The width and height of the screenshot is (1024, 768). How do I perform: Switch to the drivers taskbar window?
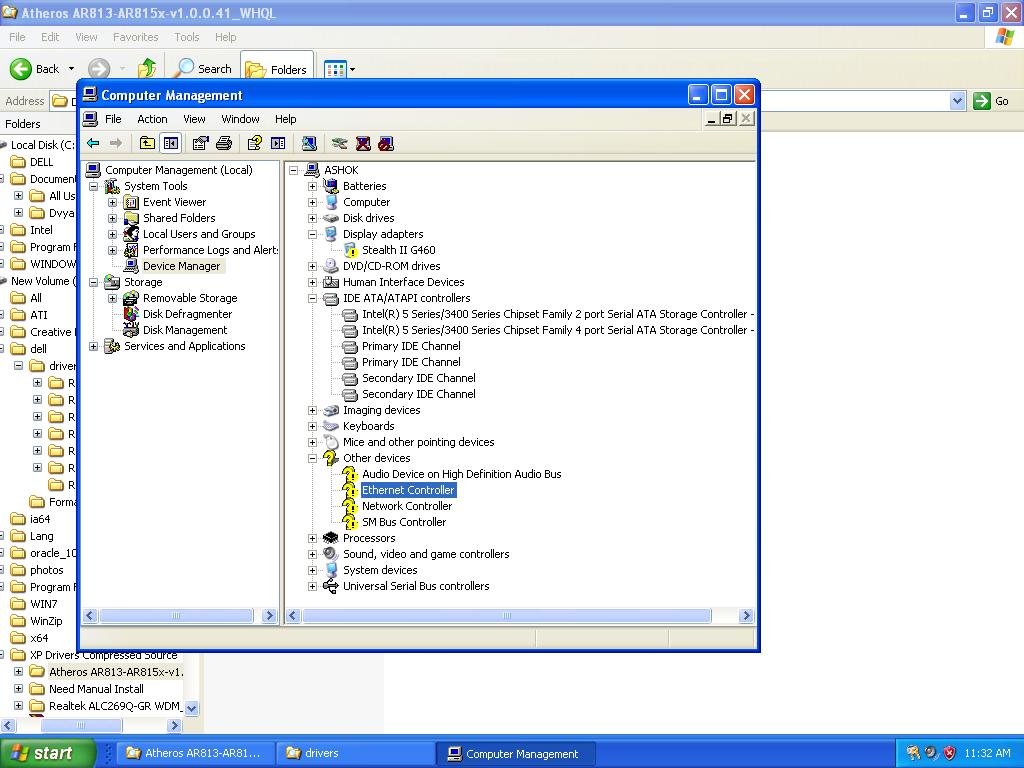(x=356, y=753)
